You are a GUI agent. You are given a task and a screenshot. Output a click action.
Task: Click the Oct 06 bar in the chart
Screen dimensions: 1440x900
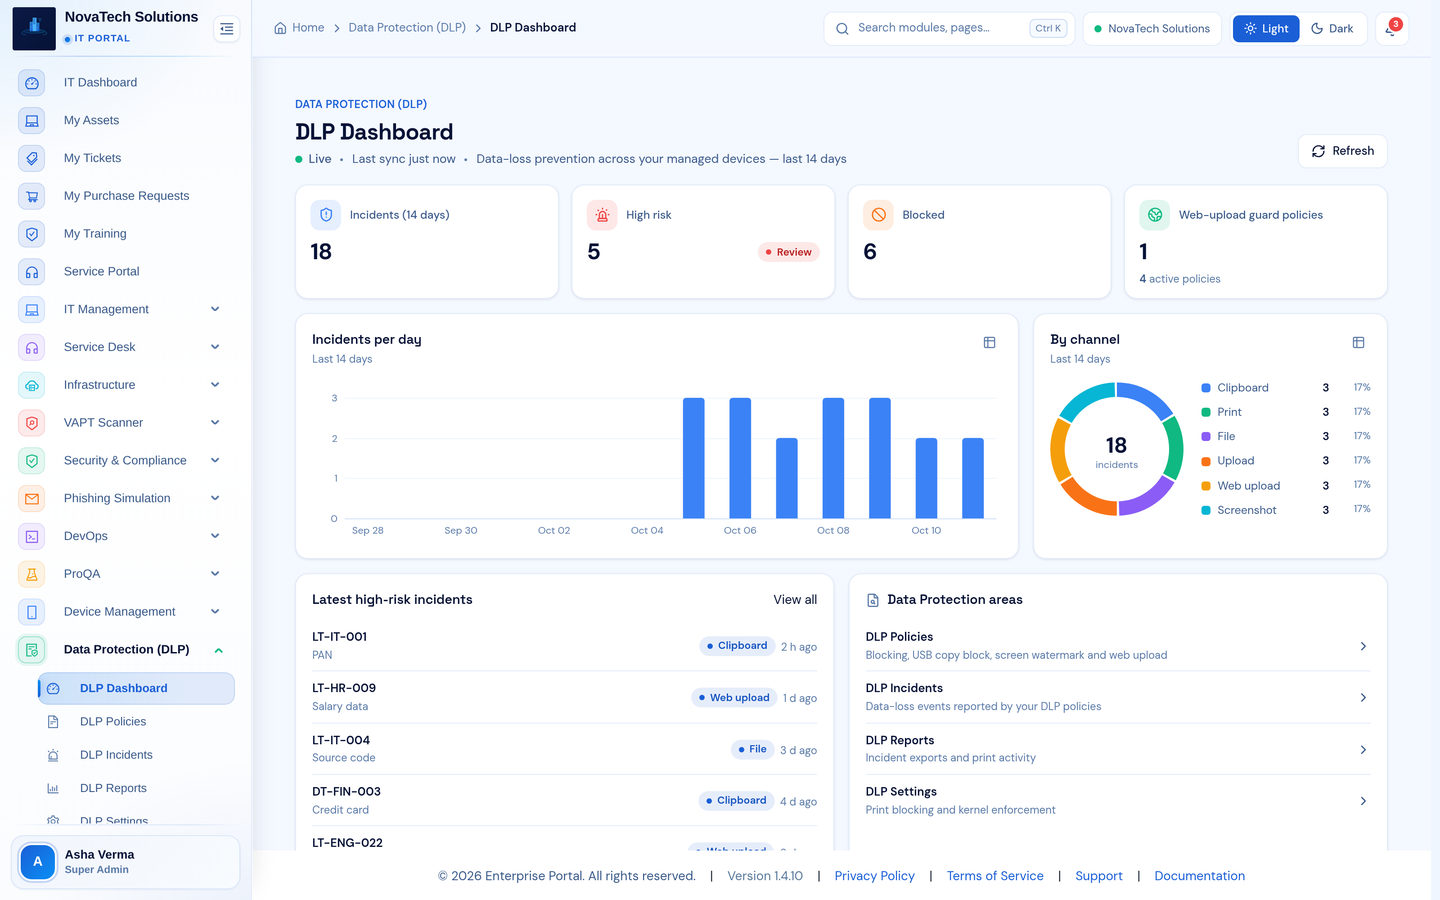click(x=740, y=458)
